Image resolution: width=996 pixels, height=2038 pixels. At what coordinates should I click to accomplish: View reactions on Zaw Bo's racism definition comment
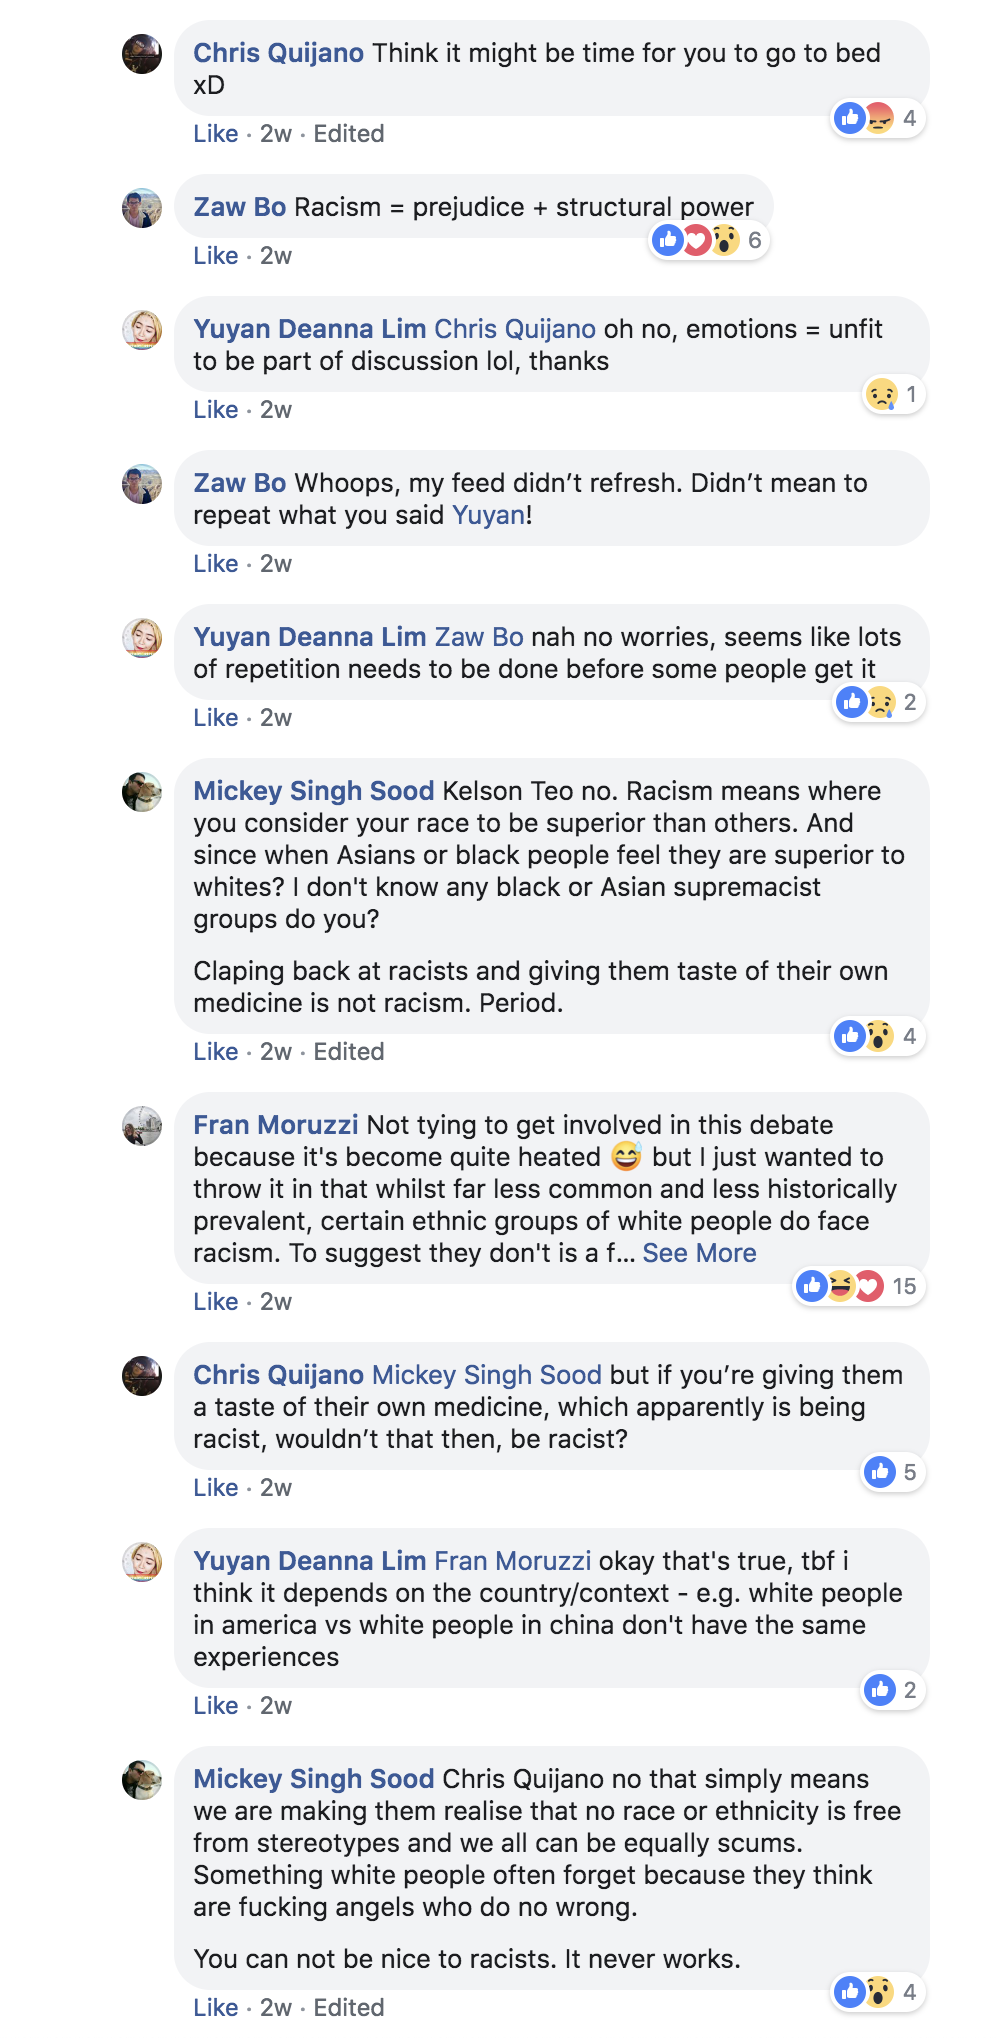coord(709,240)
